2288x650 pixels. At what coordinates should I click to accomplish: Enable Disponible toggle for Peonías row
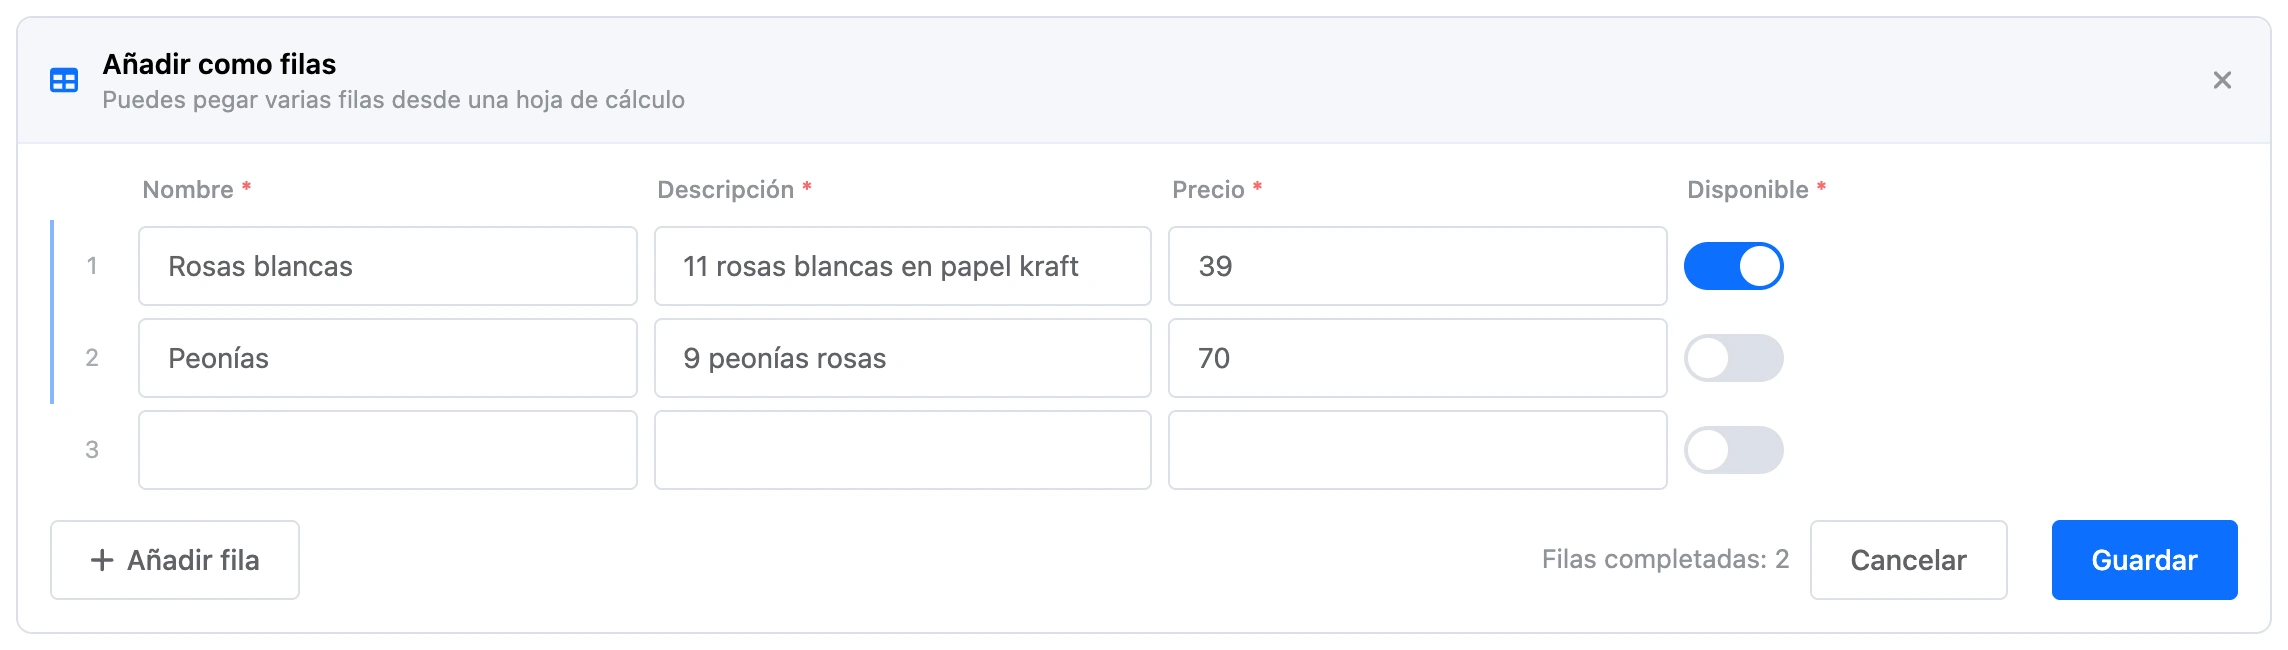pos(1733,358)
